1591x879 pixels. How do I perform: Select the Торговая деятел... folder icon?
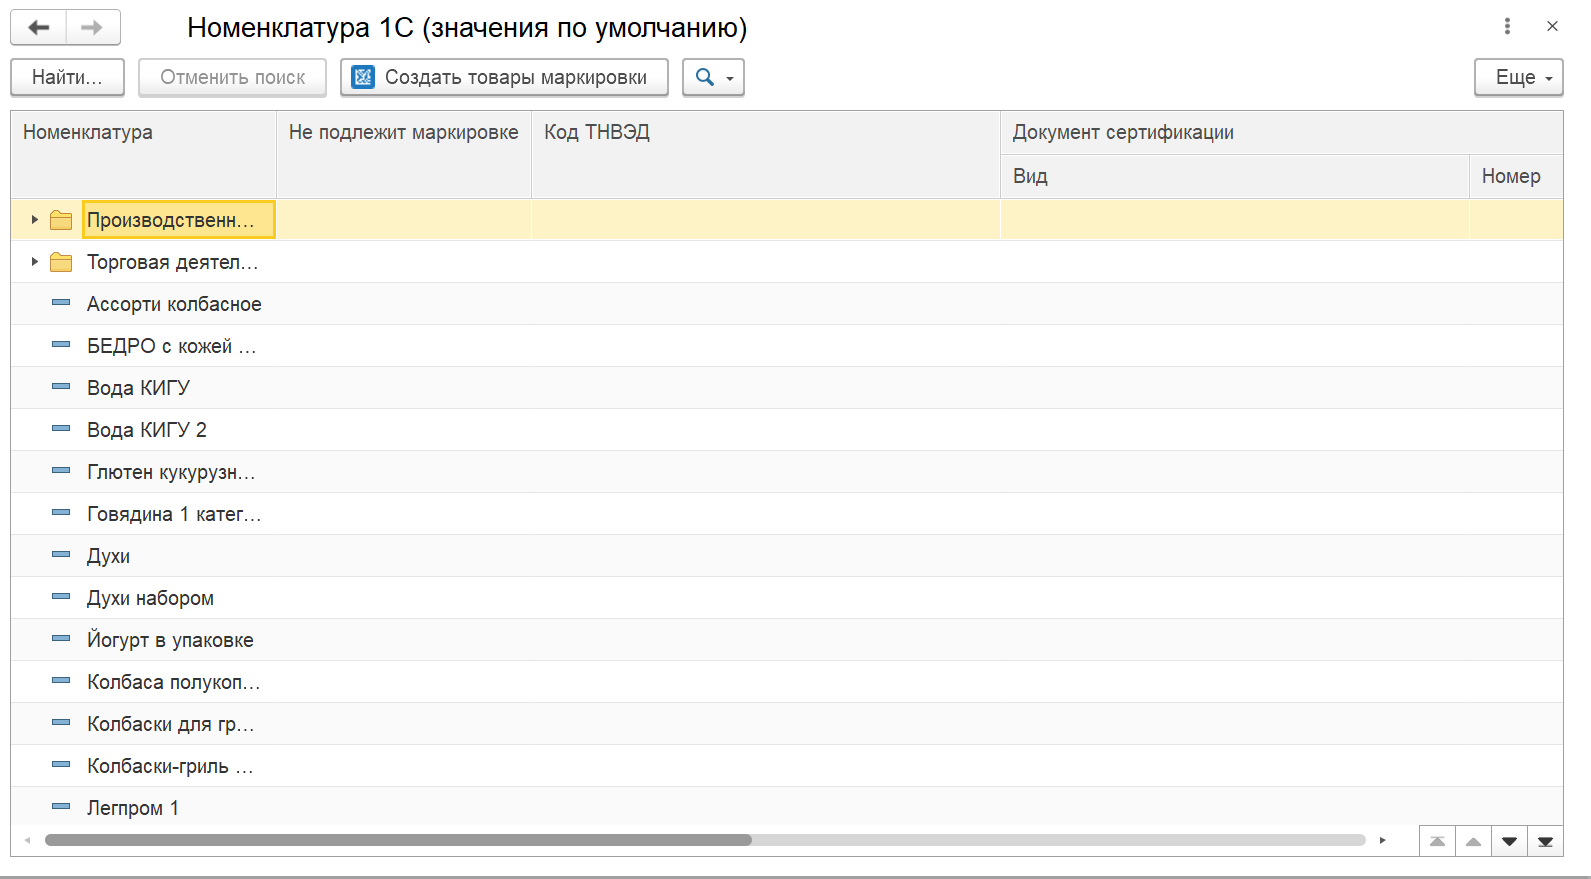[x=61, y=262]
